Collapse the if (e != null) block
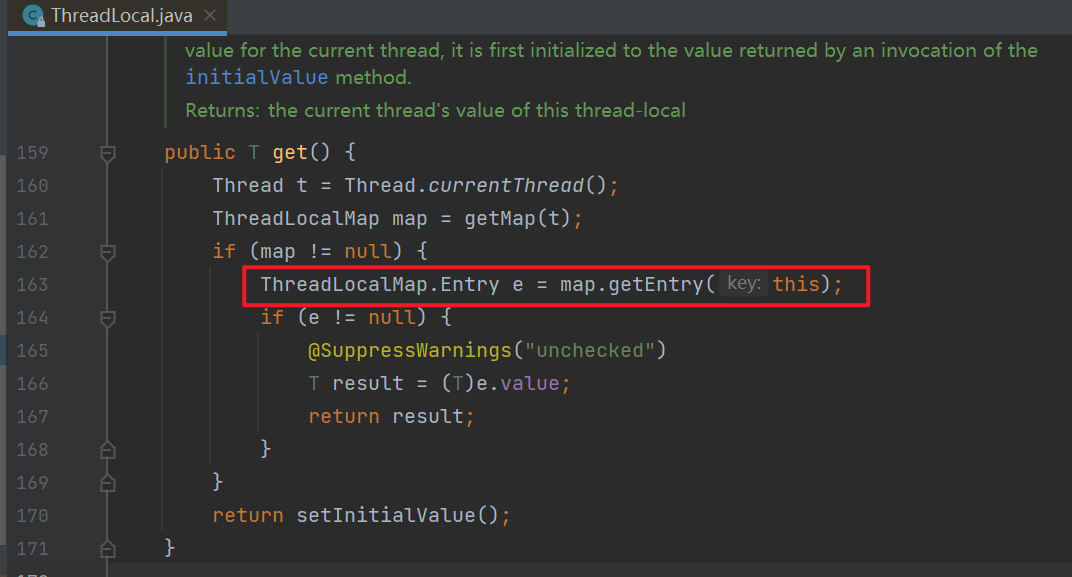Viewport: 1072px width, 577px height. pyautogui.click(x=108, y=319)
